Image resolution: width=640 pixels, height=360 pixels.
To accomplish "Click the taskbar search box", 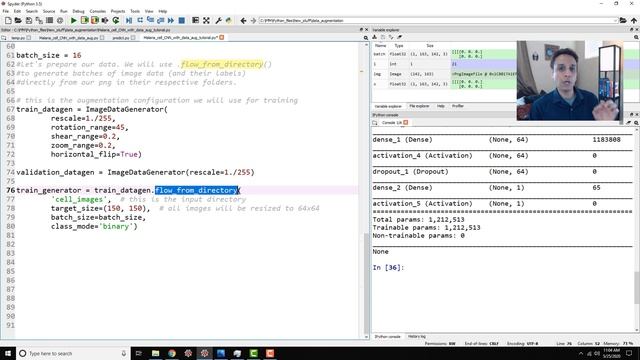I will point(73,353).
